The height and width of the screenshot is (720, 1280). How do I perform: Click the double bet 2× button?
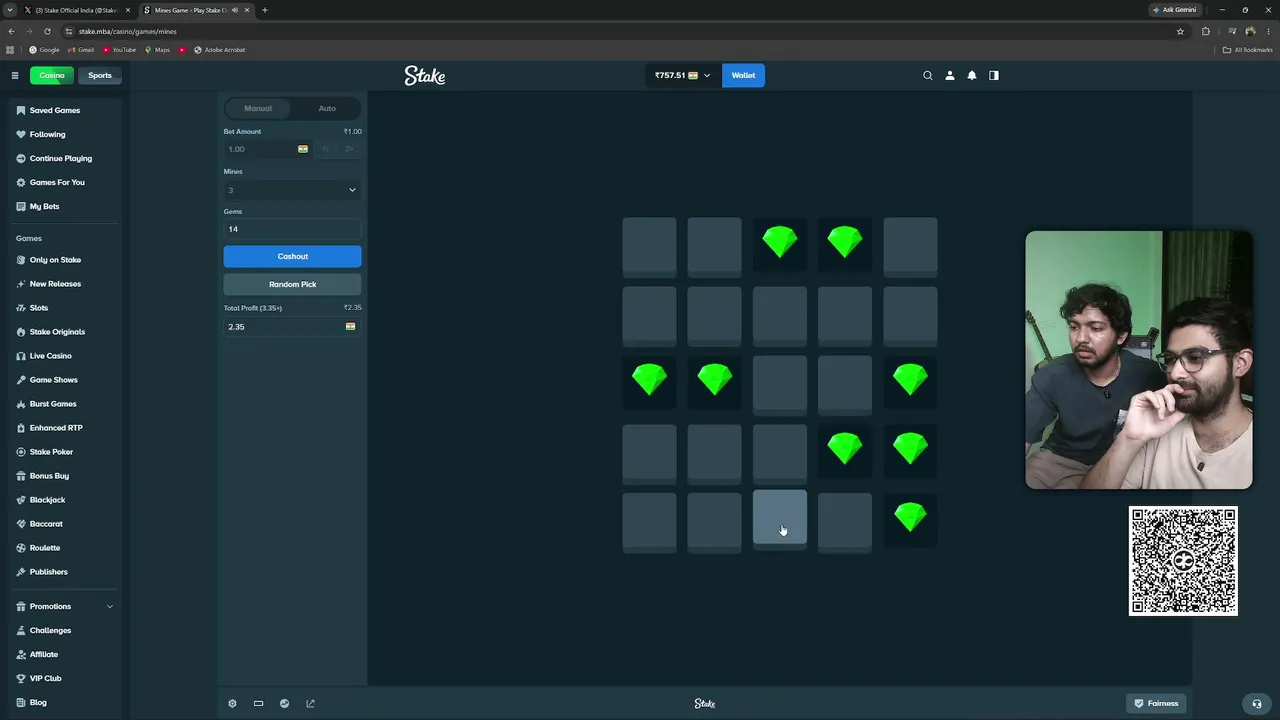coord(349,149)
